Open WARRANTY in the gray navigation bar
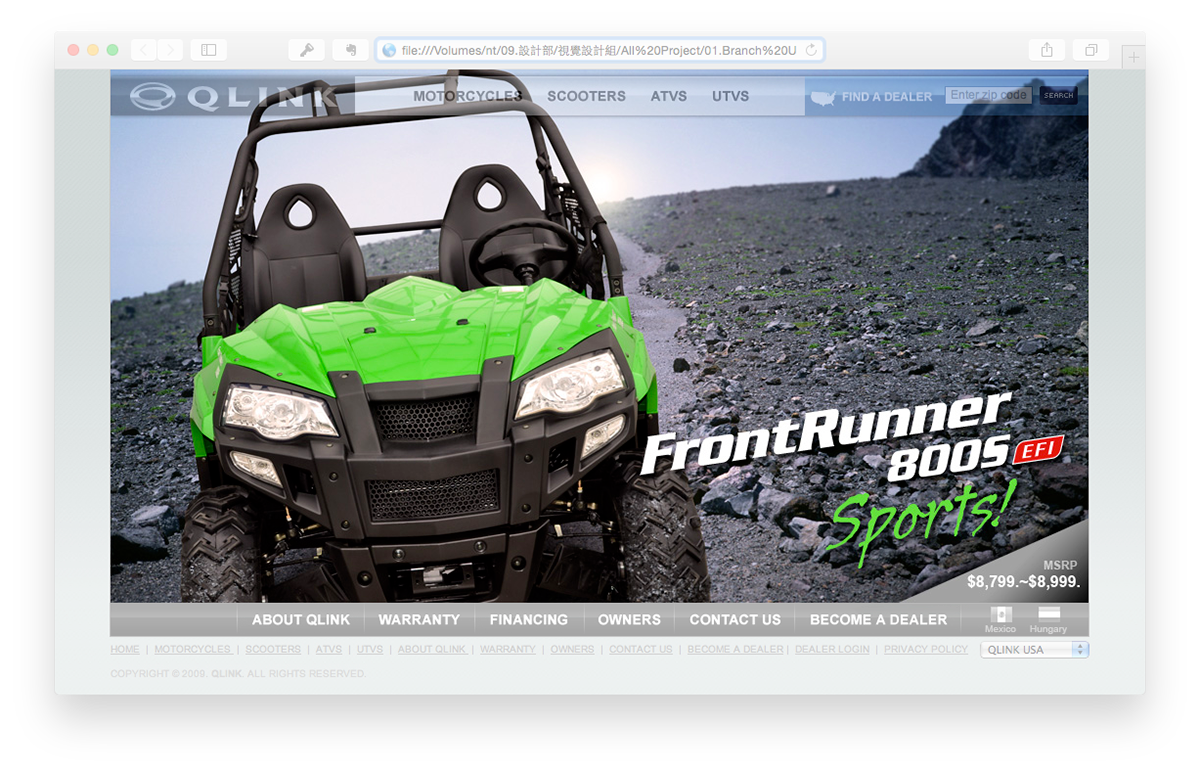 pyautogui.click(x=419, y=620)
